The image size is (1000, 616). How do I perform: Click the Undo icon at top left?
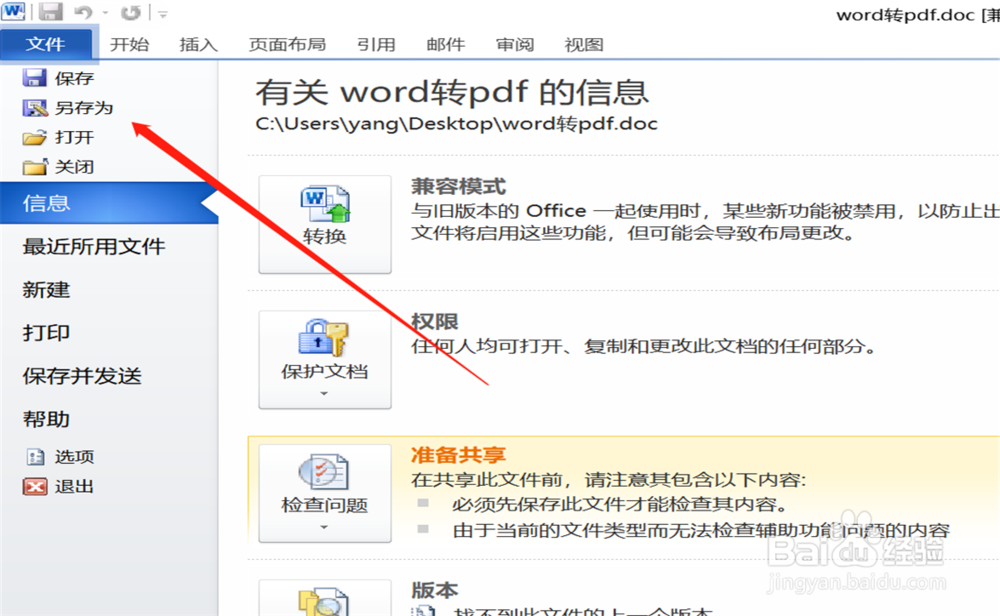point(82,11)
